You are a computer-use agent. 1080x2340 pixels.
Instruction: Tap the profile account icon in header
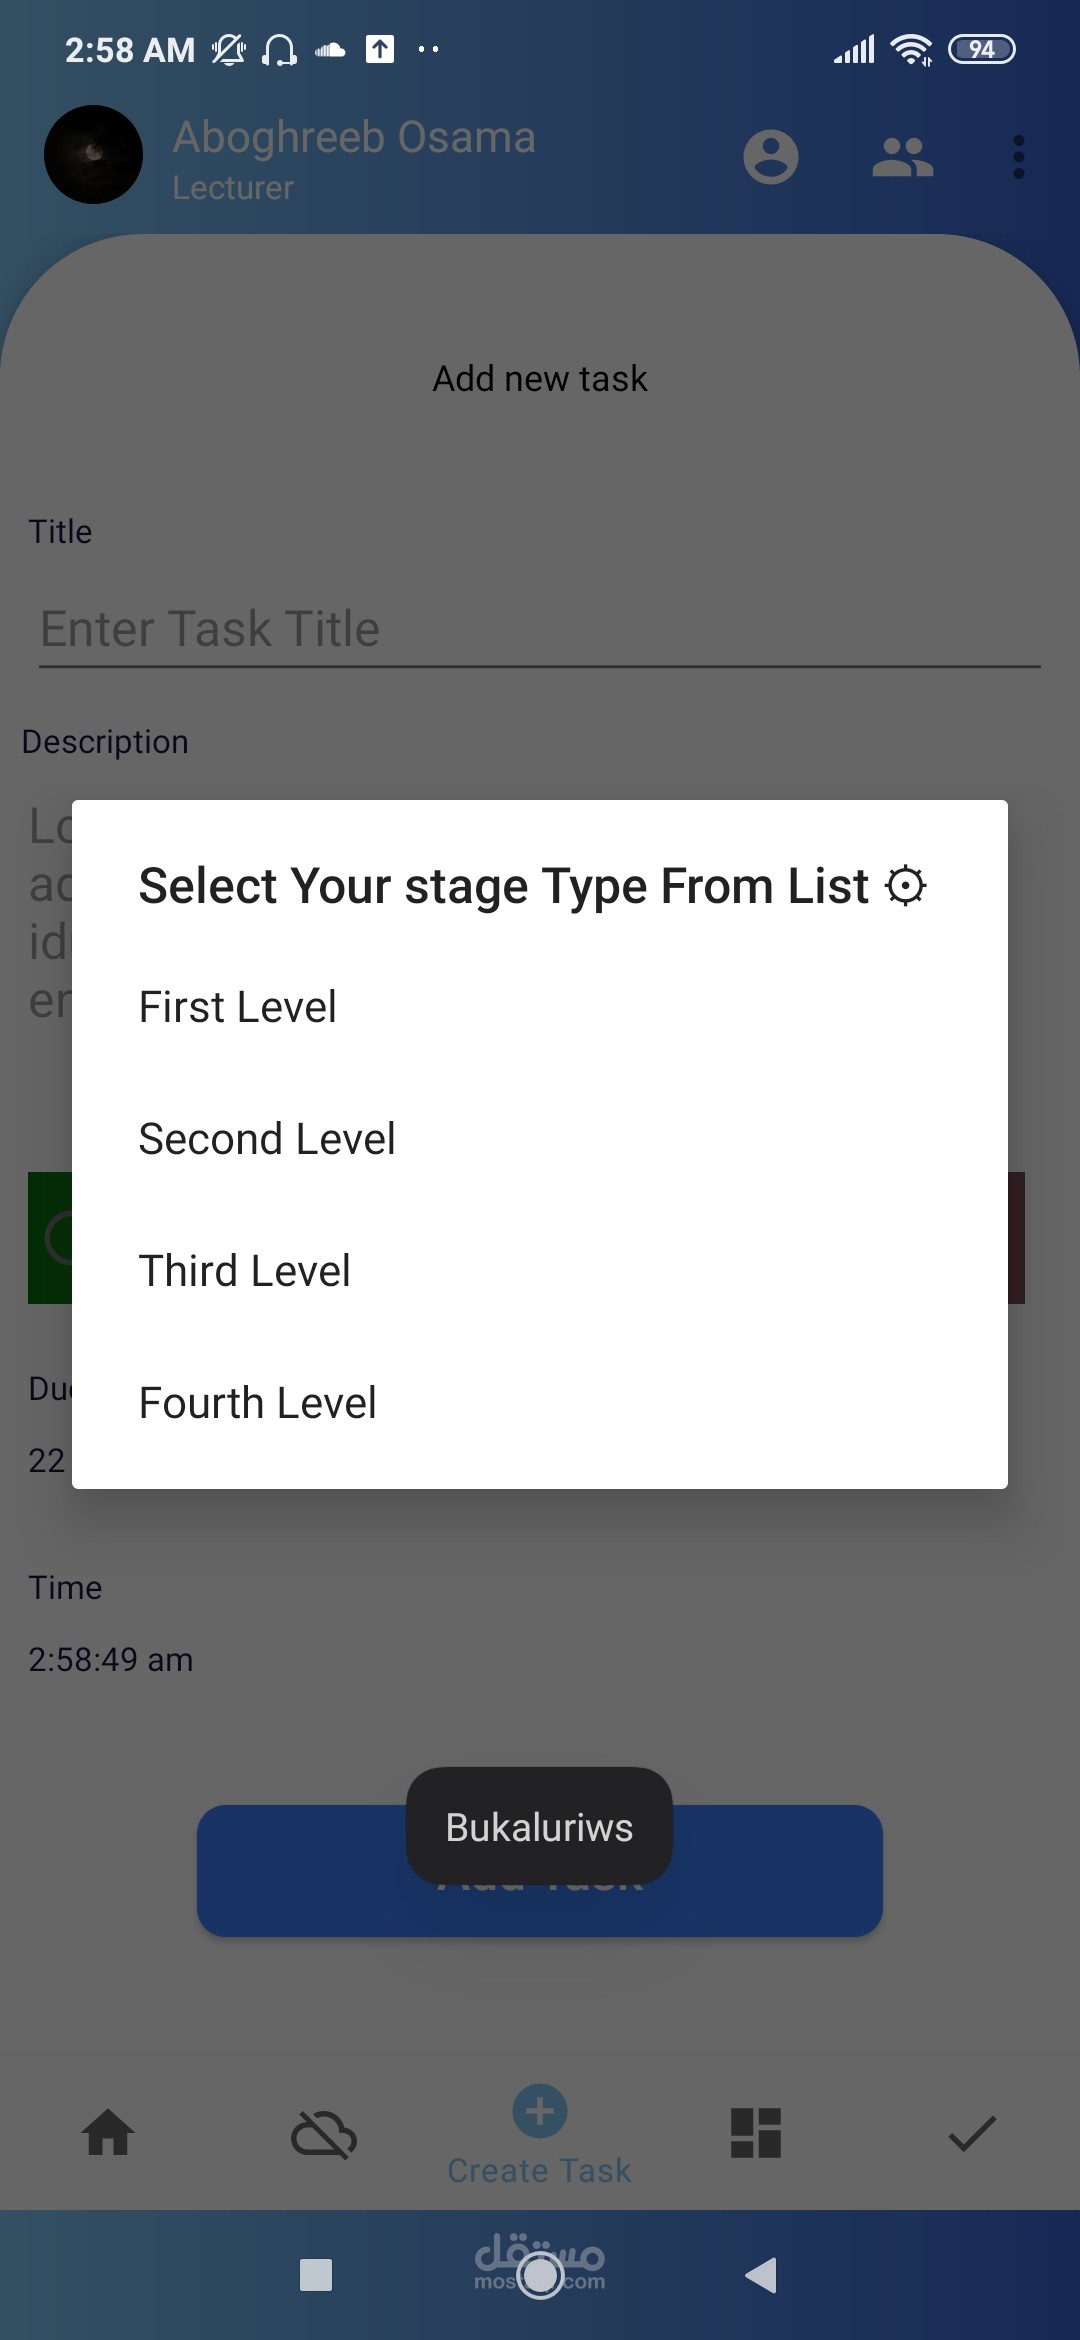pyautogui.click(x=770, y=157)
